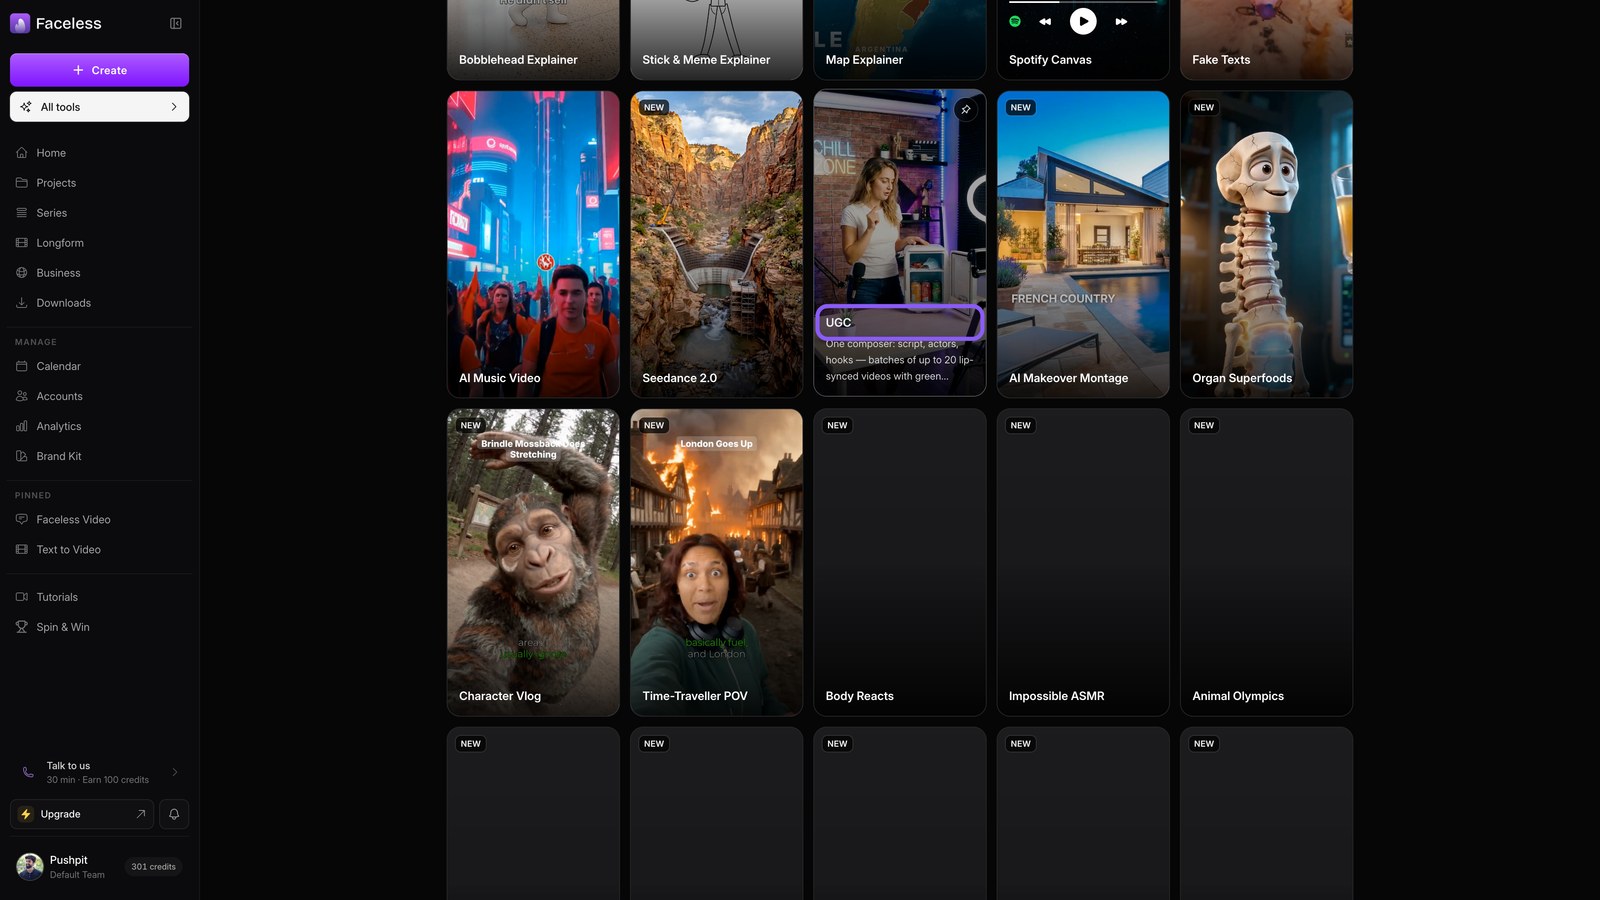Image resolution: width=1600 pixels, height=900 pixels.
Task: Open the Longform section
Action: 99,243
